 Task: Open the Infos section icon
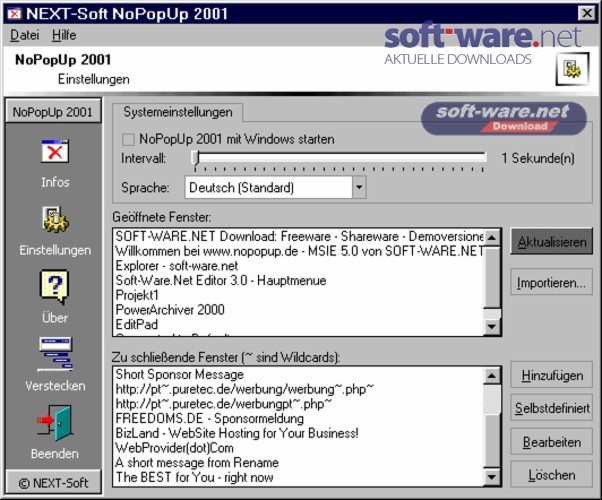tap(55, 151)
